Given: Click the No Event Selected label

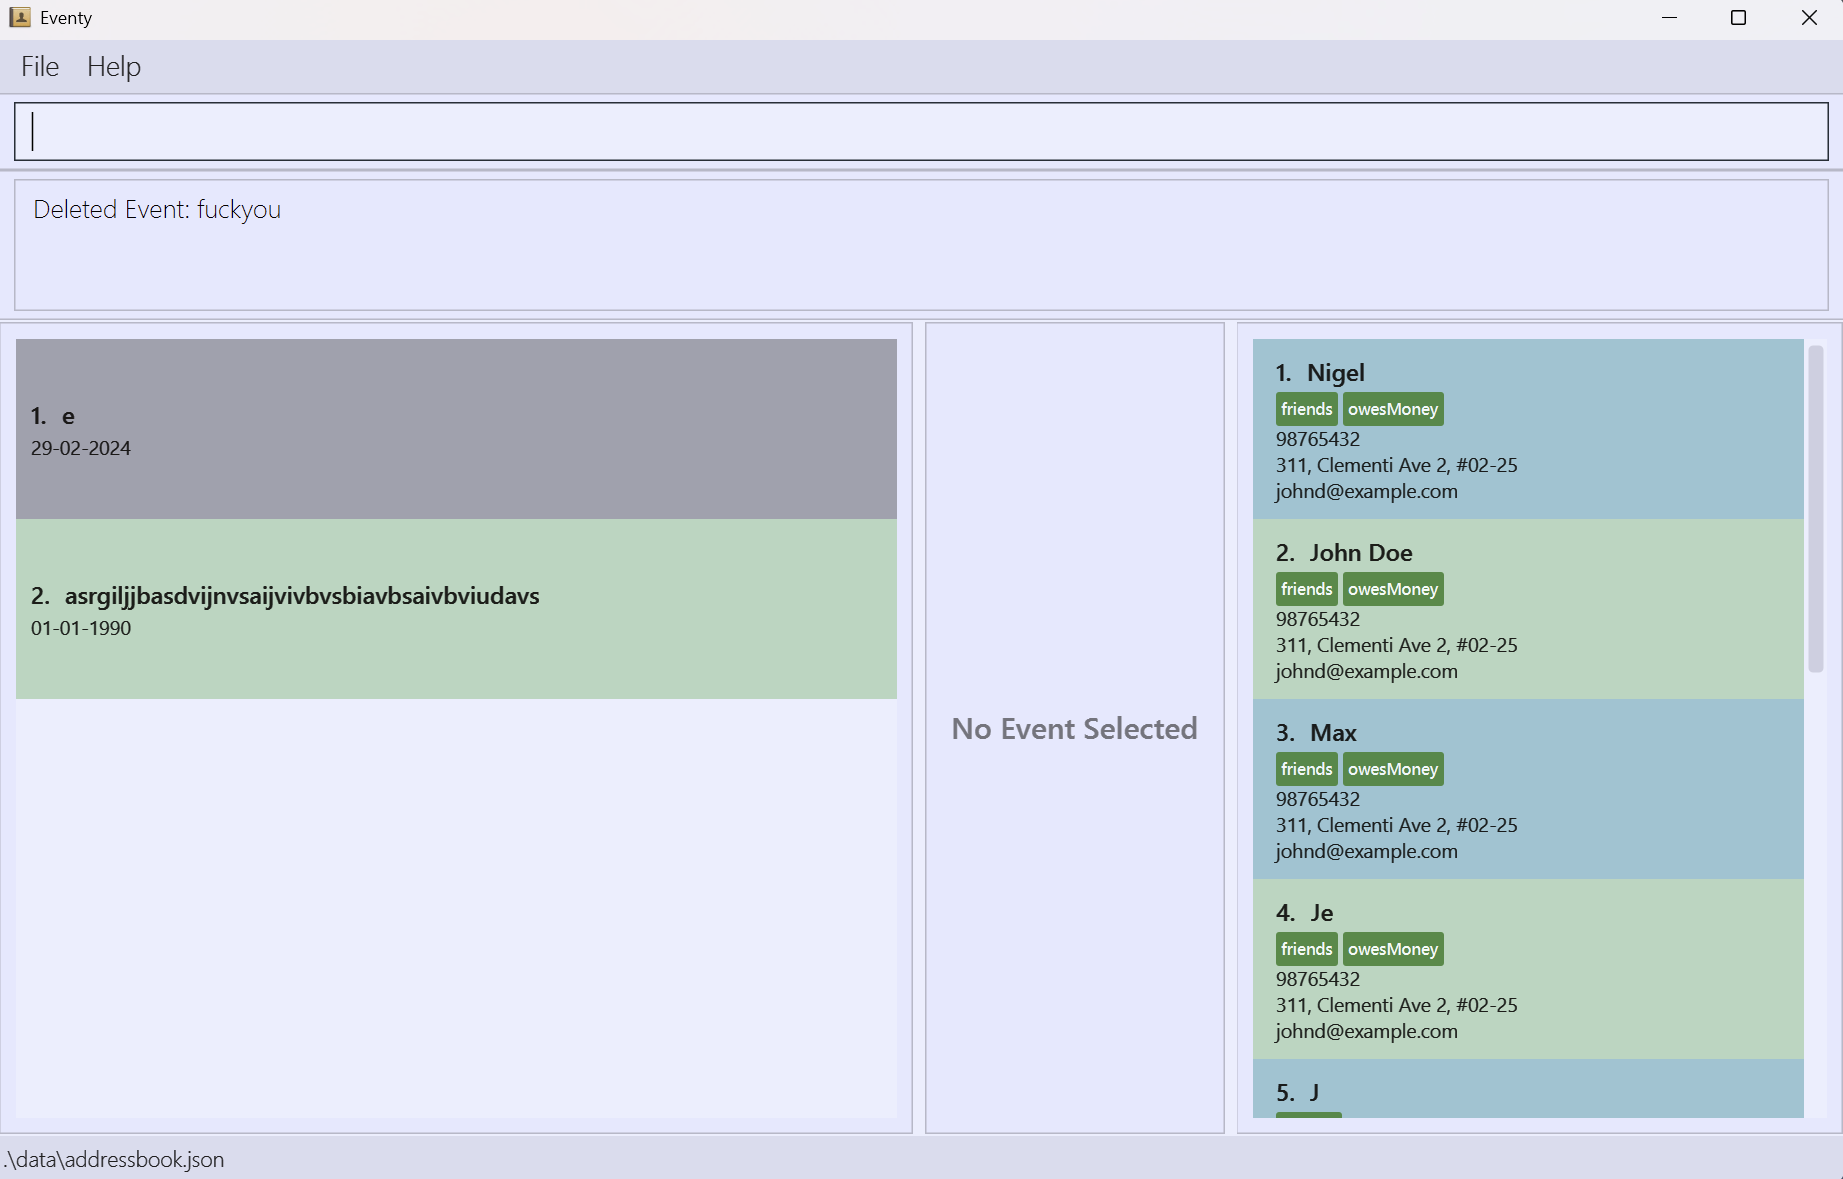Looking at the screenshot, I should click(1074, 729).
